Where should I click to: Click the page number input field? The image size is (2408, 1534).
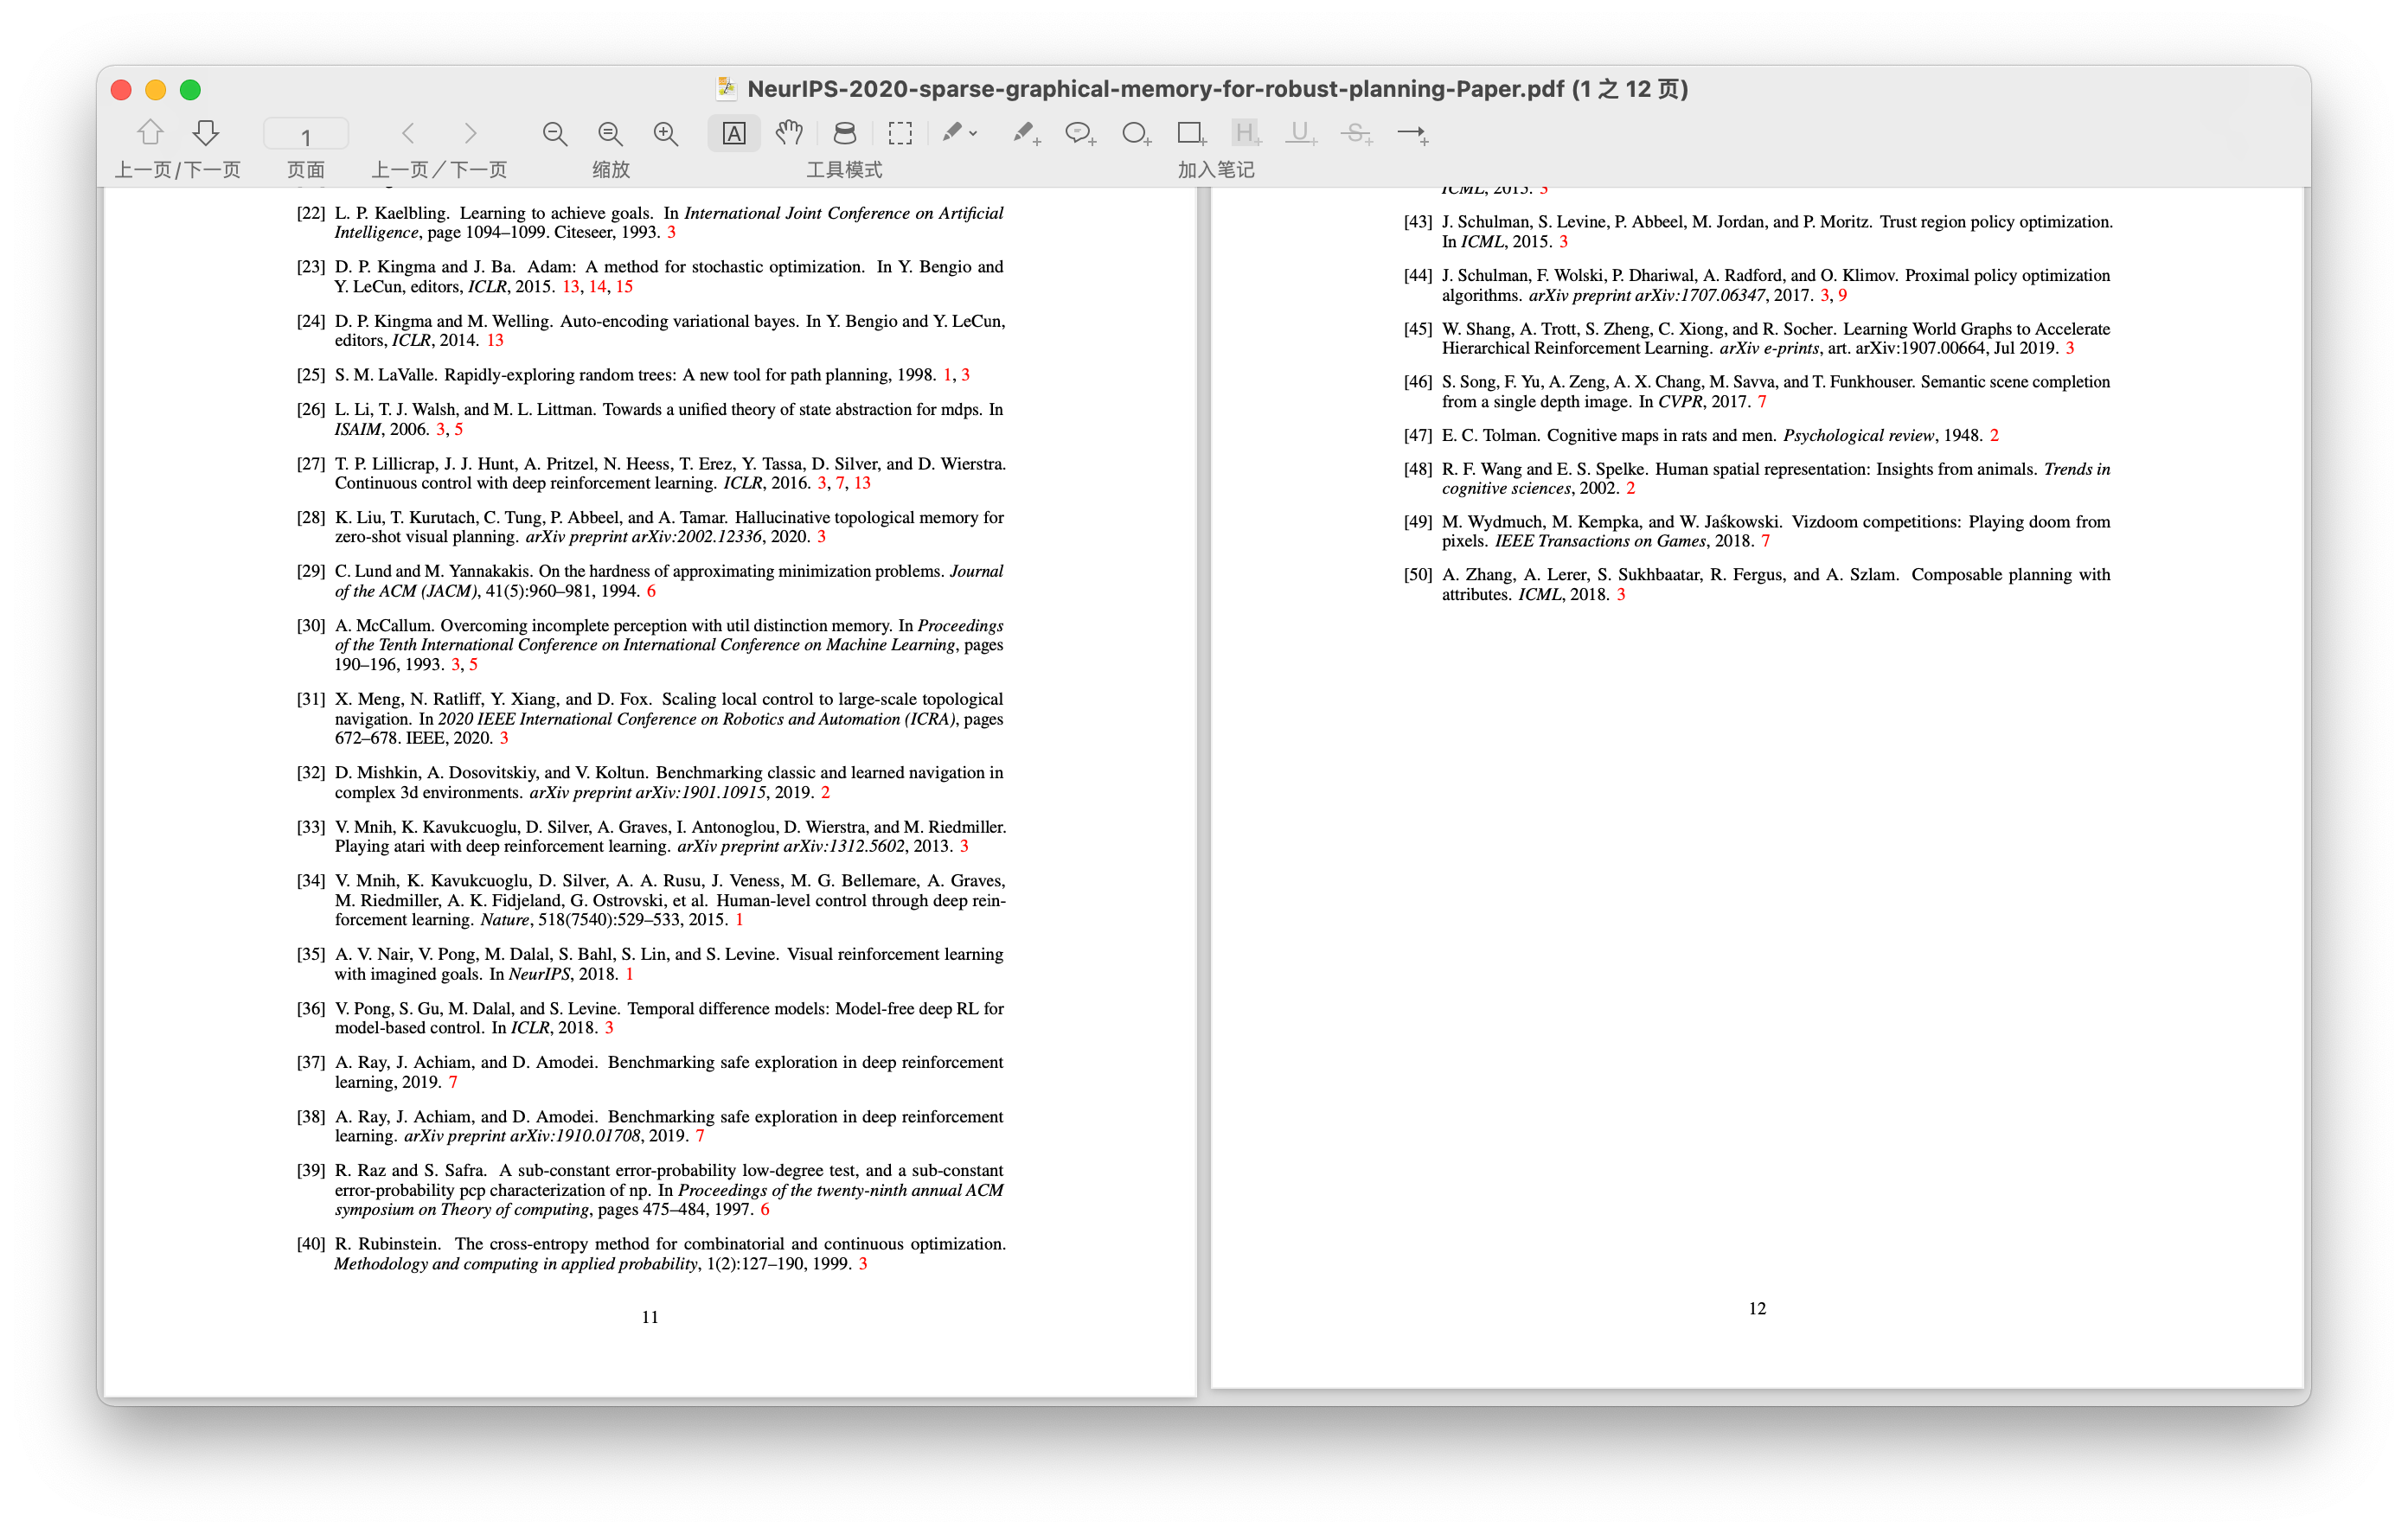click(306, 135)
